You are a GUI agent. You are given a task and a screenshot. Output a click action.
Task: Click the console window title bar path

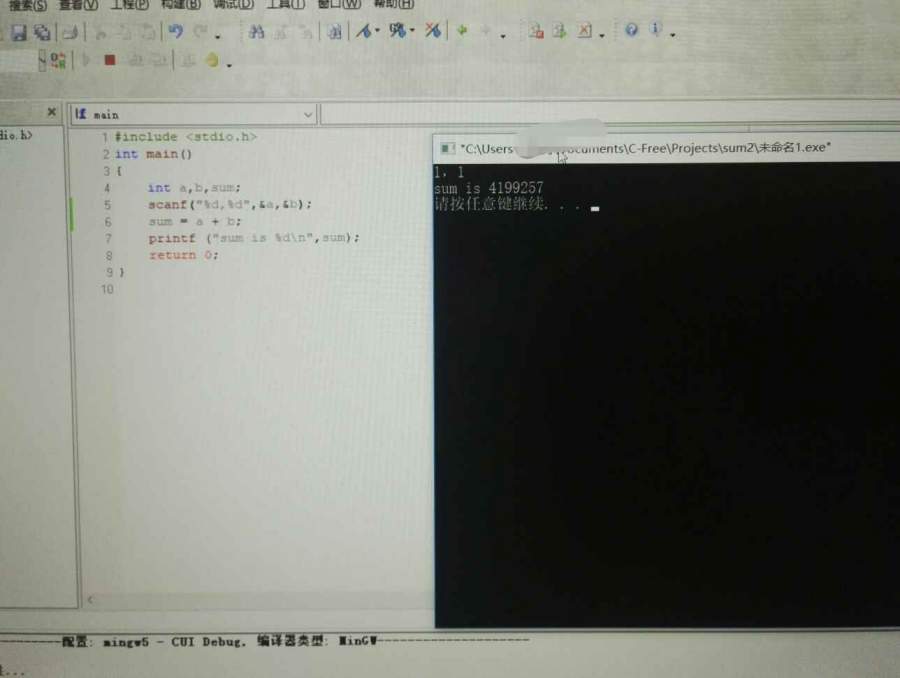tap(645, 148)
